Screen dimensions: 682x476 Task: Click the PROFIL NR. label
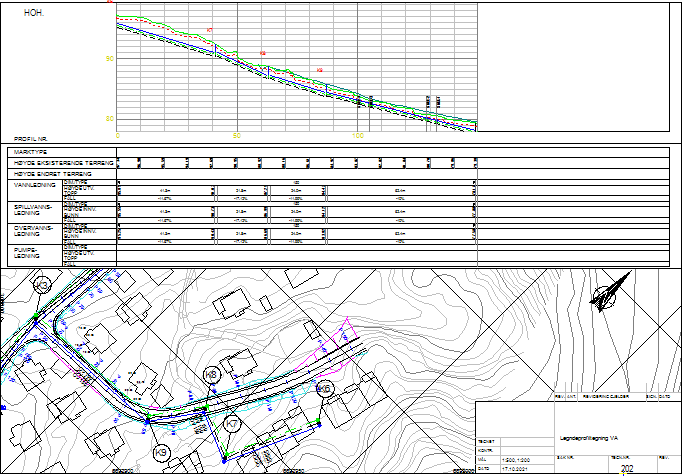31,139
